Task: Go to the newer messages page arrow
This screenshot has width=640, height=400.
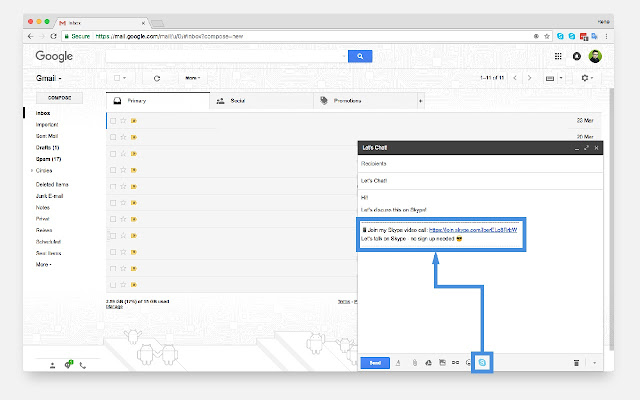Action: pyautogui.click(x=515, y=78)
